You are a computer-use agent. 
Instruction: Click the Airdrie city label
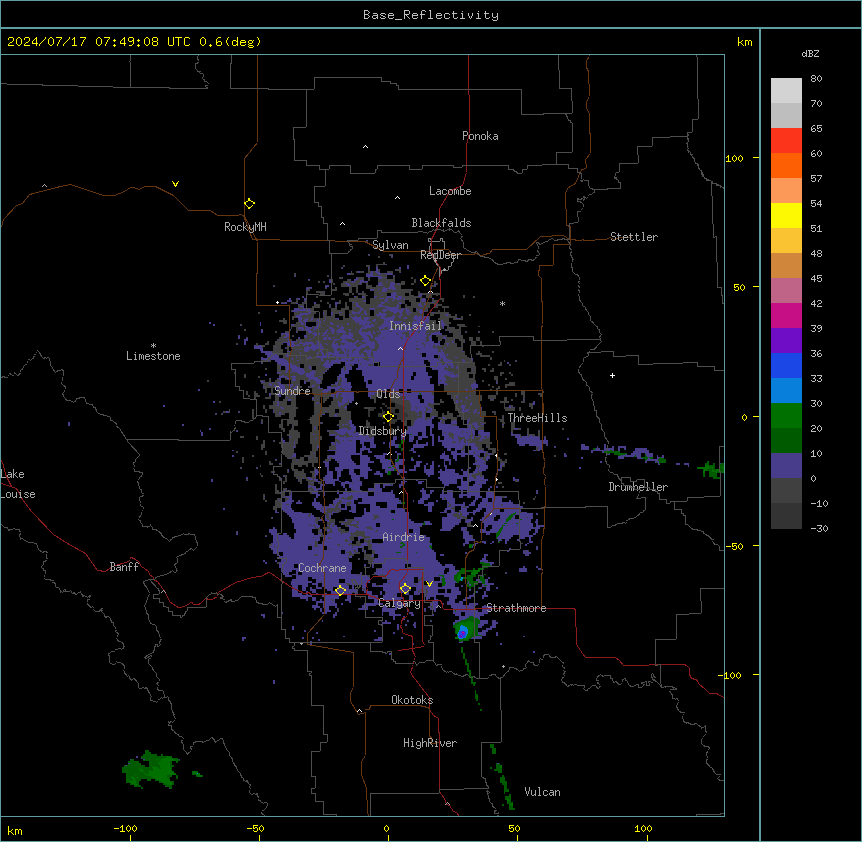[x=404, y=537]
